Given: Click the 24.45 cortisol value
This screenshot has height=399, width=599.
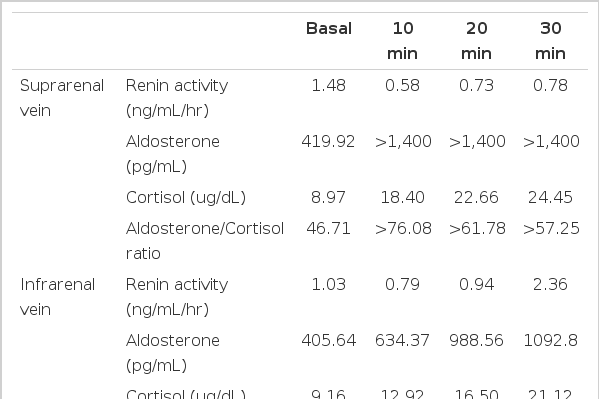Looking at the screenshot, I should [550, 198].
